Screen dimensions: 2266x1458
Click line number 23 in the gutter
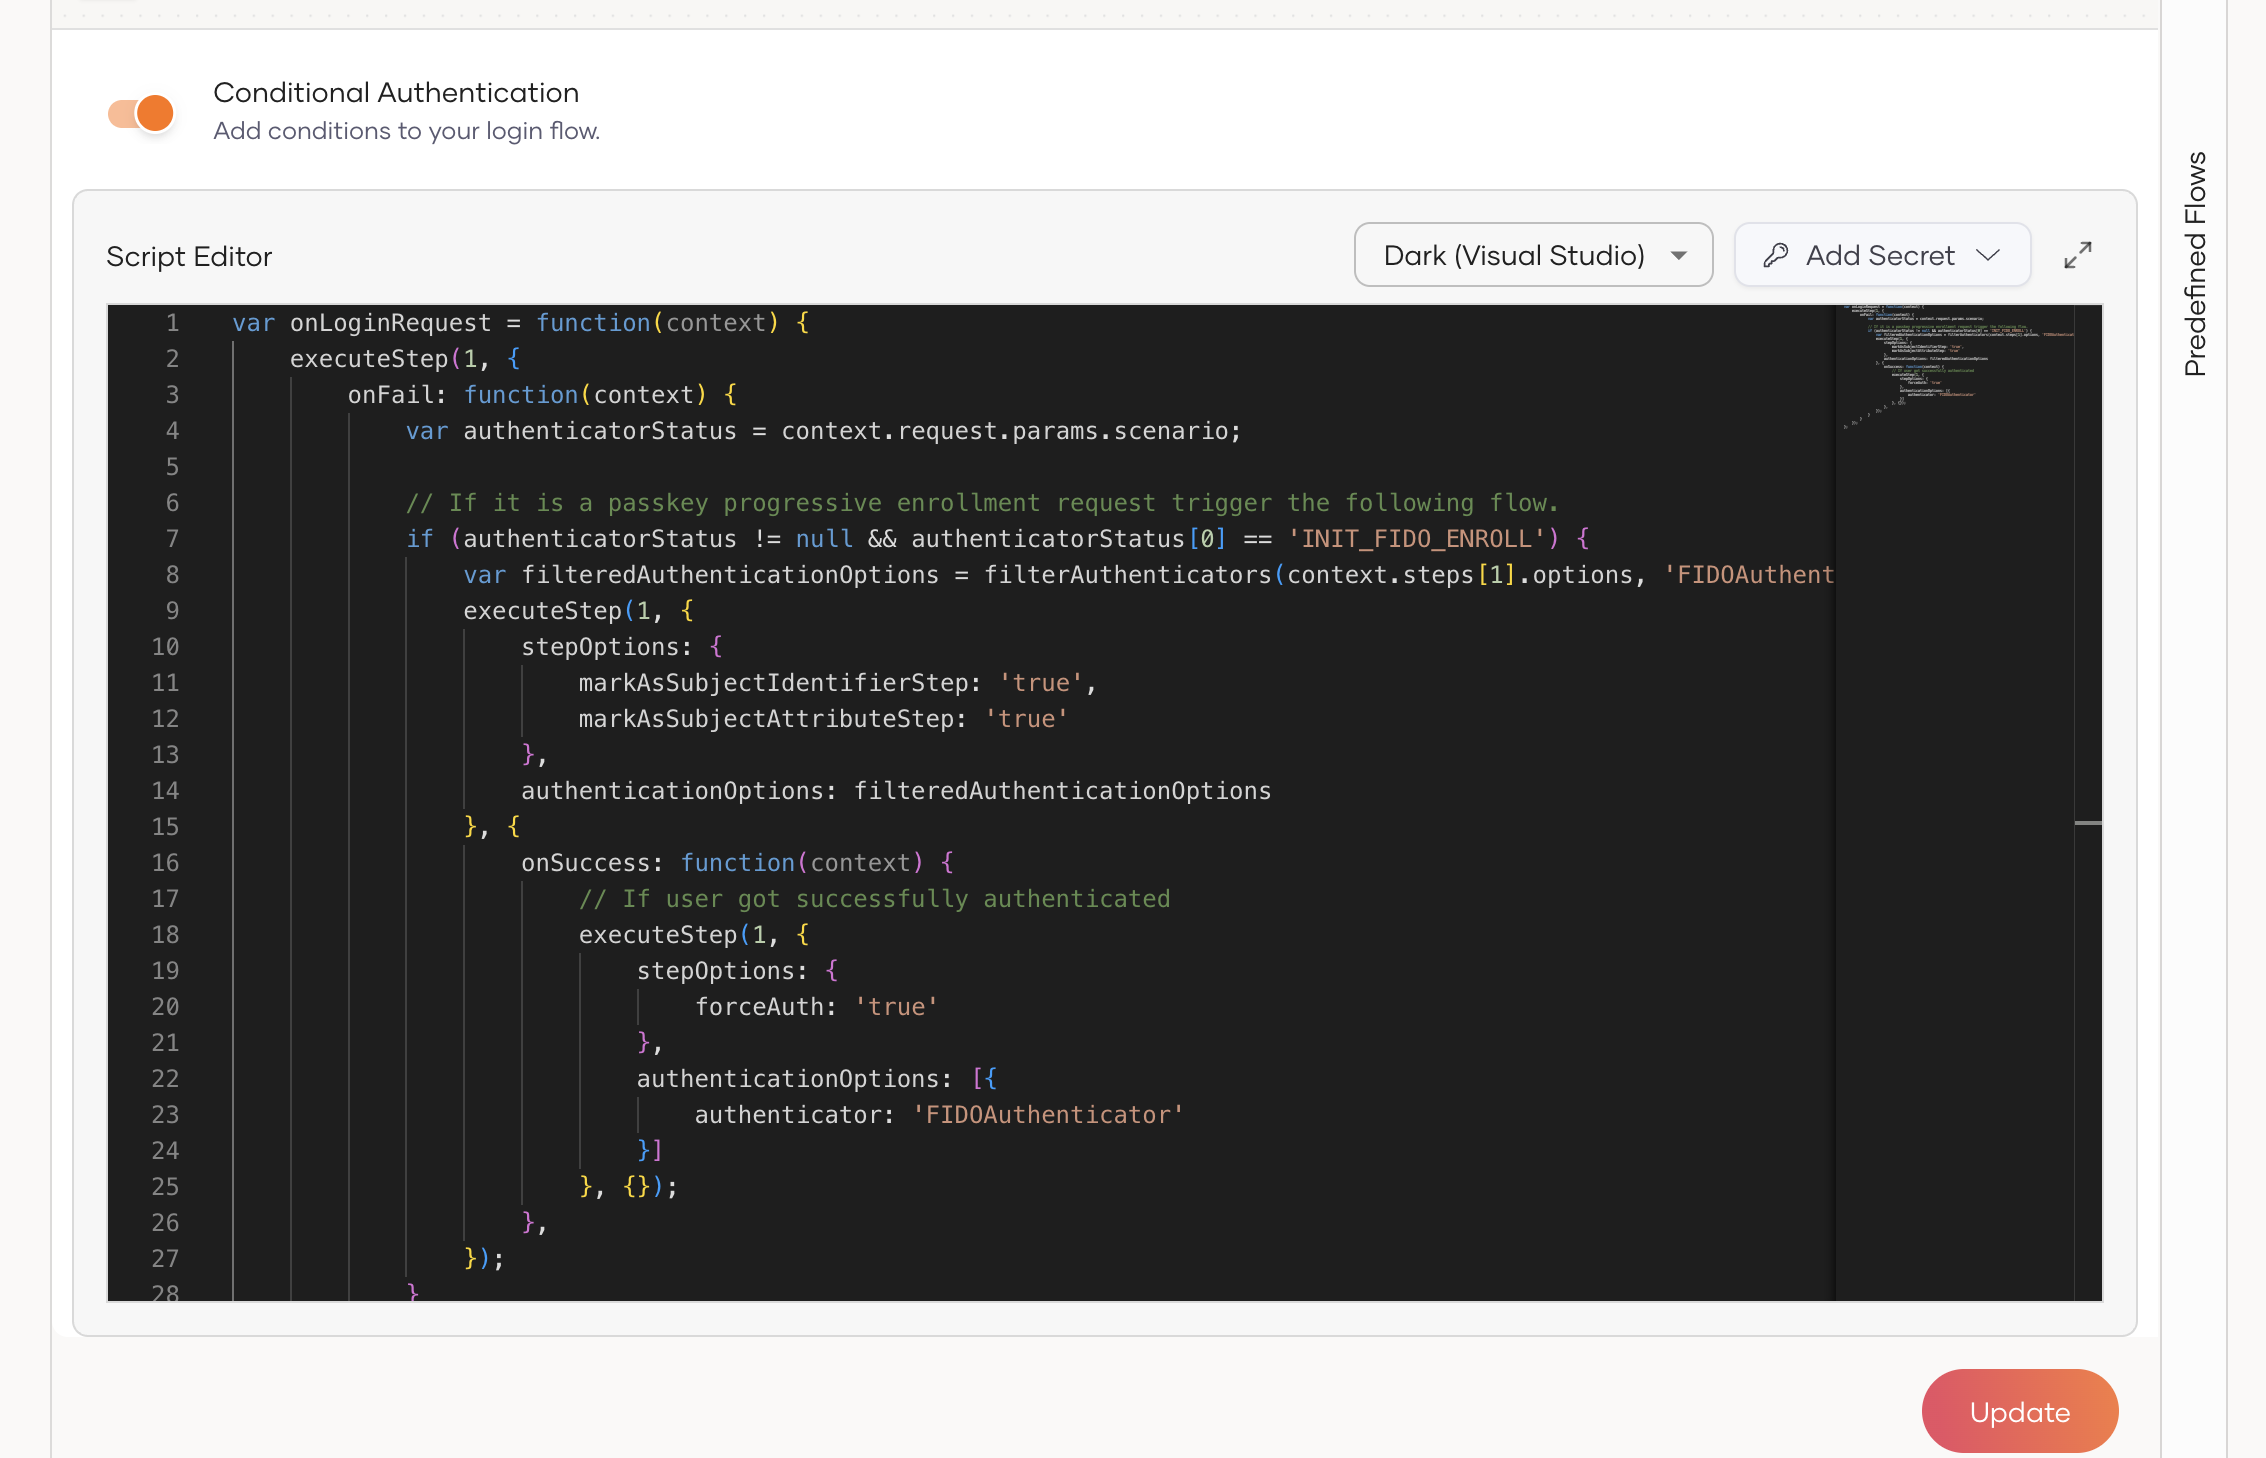pyautogui.click(x=166, y=1115)
